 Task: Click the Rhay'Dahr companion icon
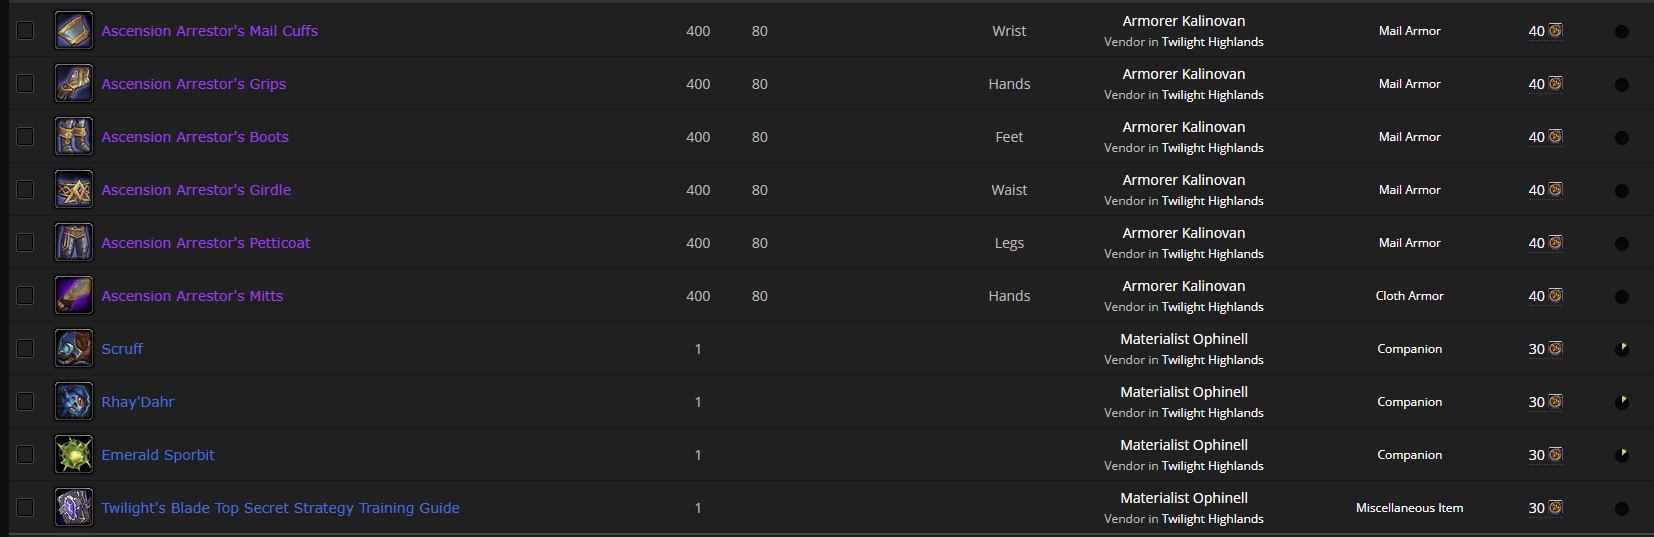(x=74, y=402)
